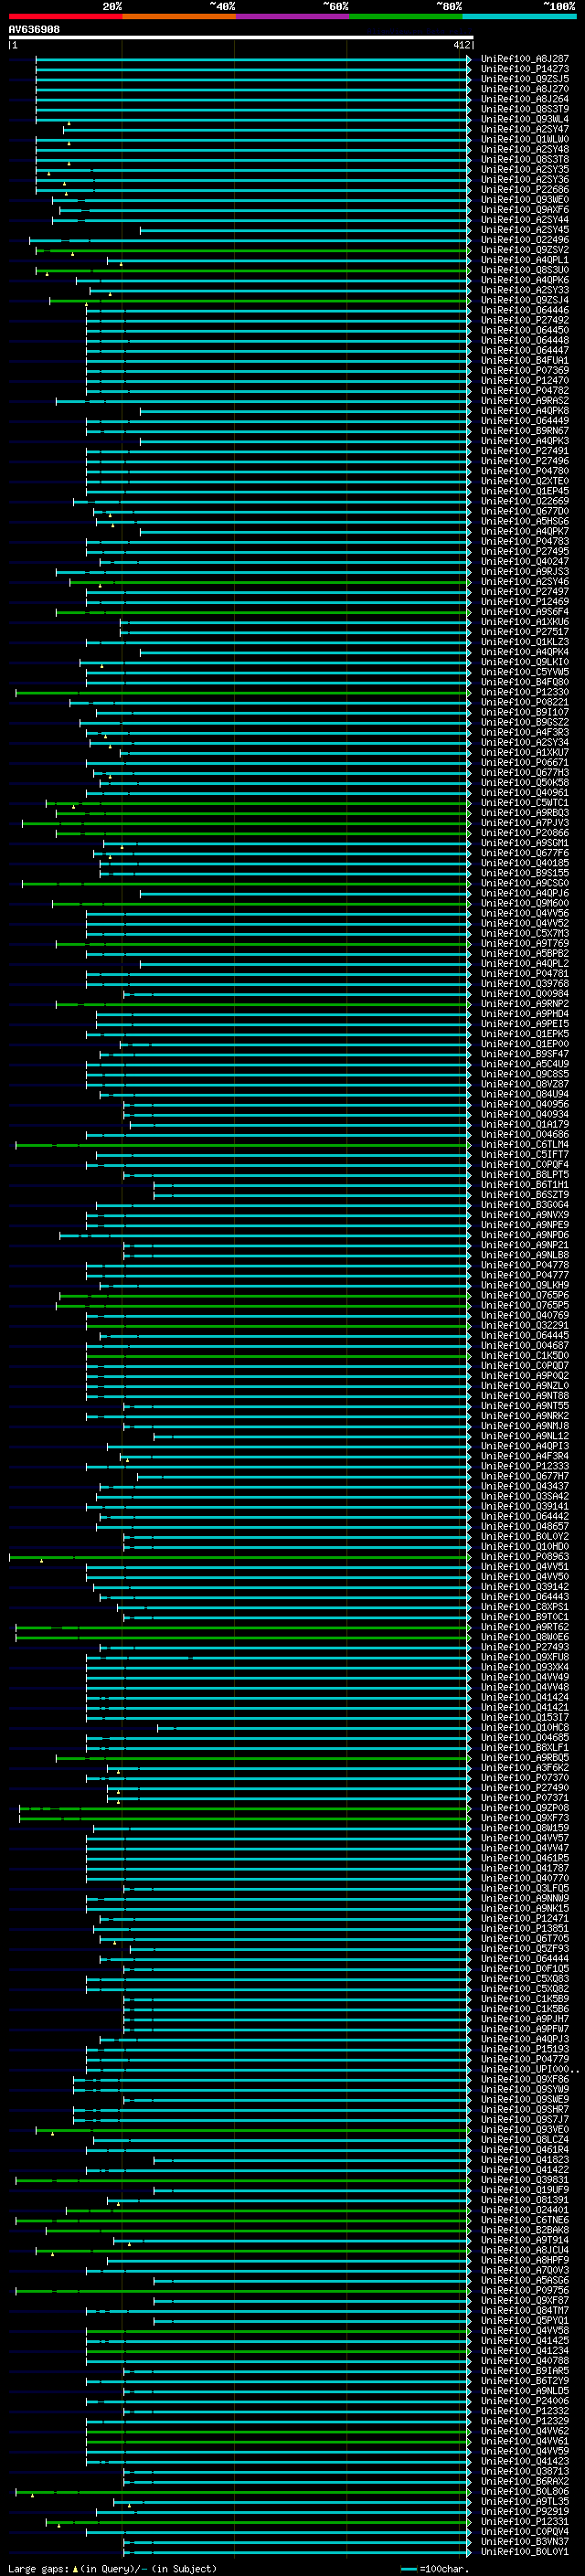Select label UniRef100_P24006
Screen dimensions: 585x2576
[525, 2402]
